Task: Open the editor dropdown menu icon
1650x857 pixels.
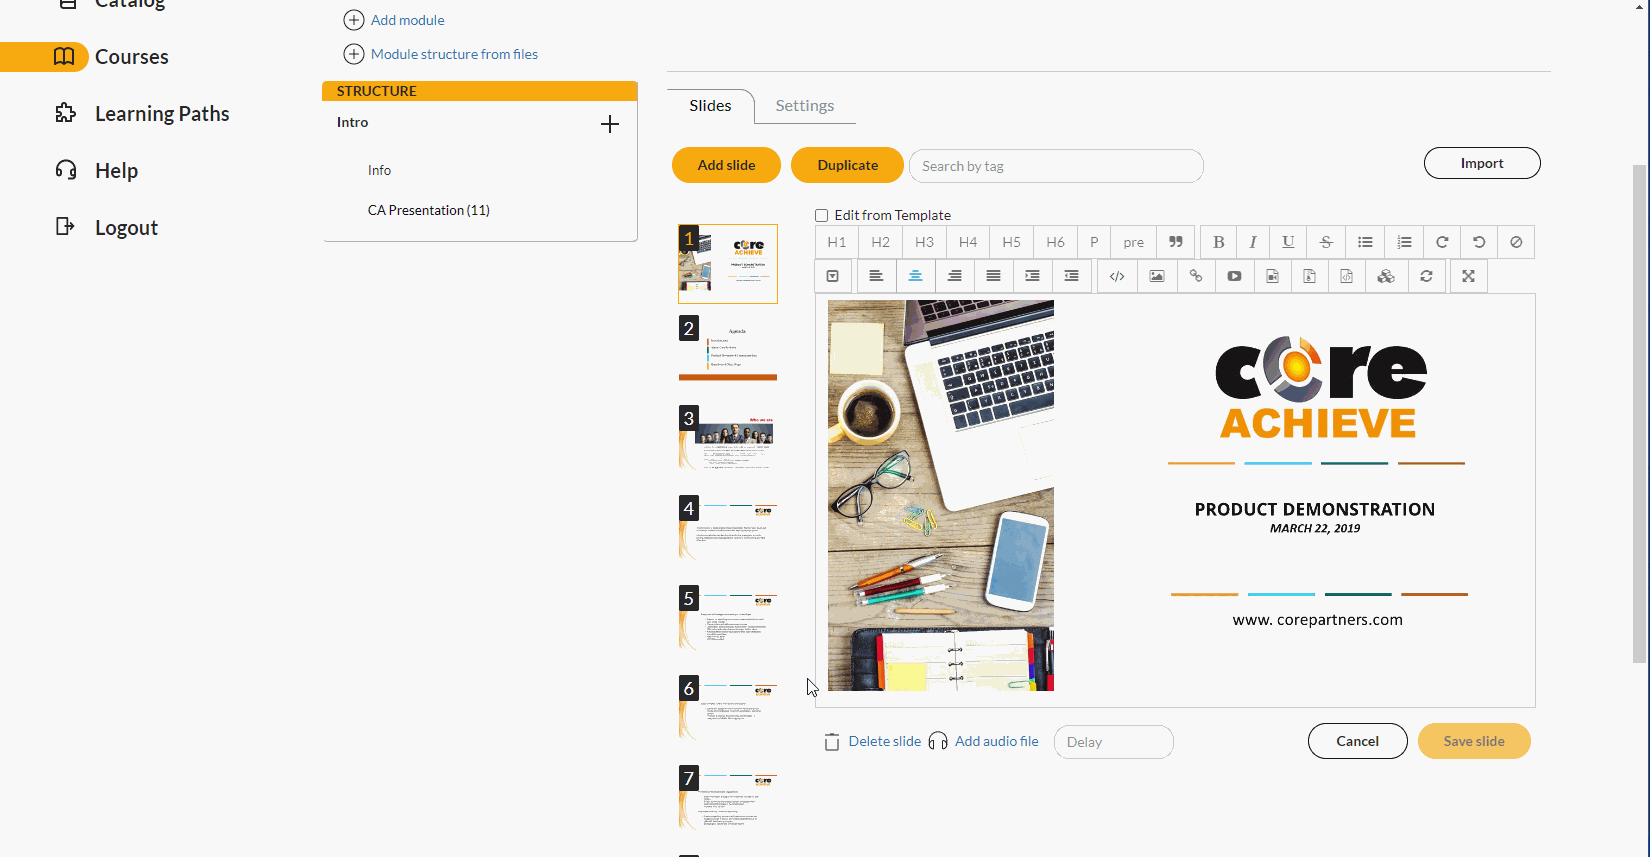Action: pyautogui.click(x=833, y=276)
